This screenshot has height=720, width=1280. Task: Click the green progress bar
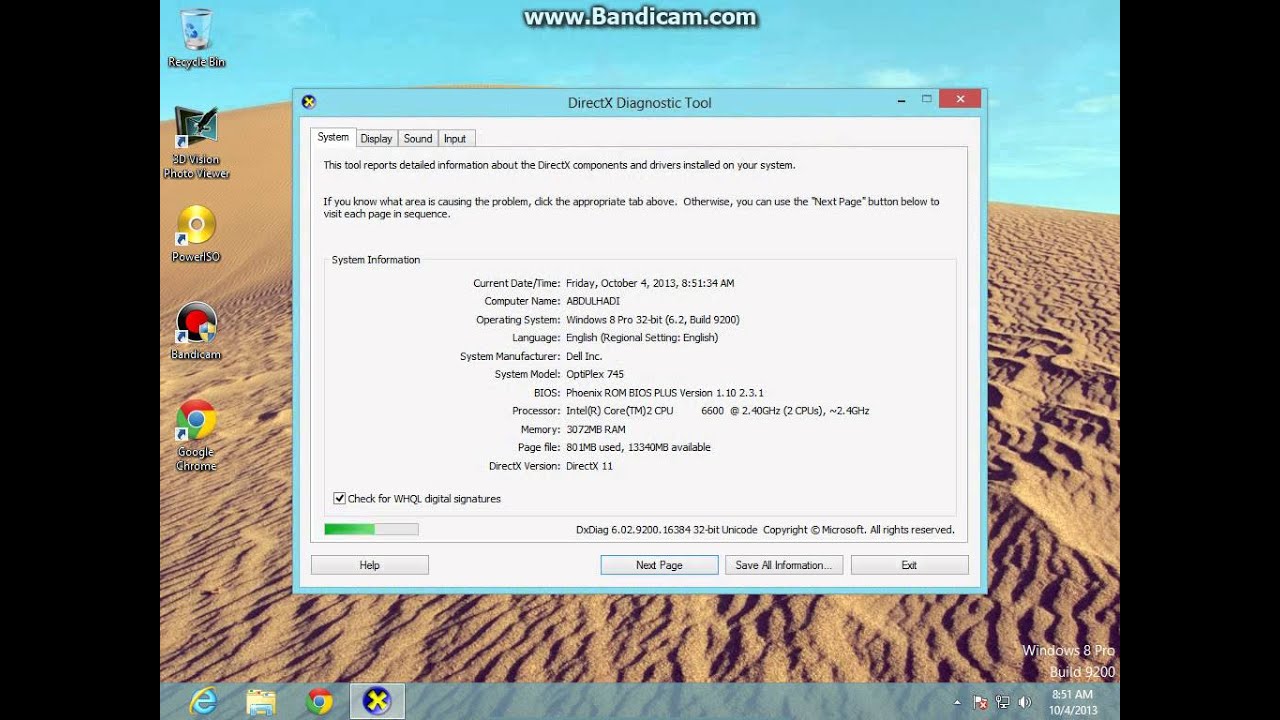(x=371, y=529)
